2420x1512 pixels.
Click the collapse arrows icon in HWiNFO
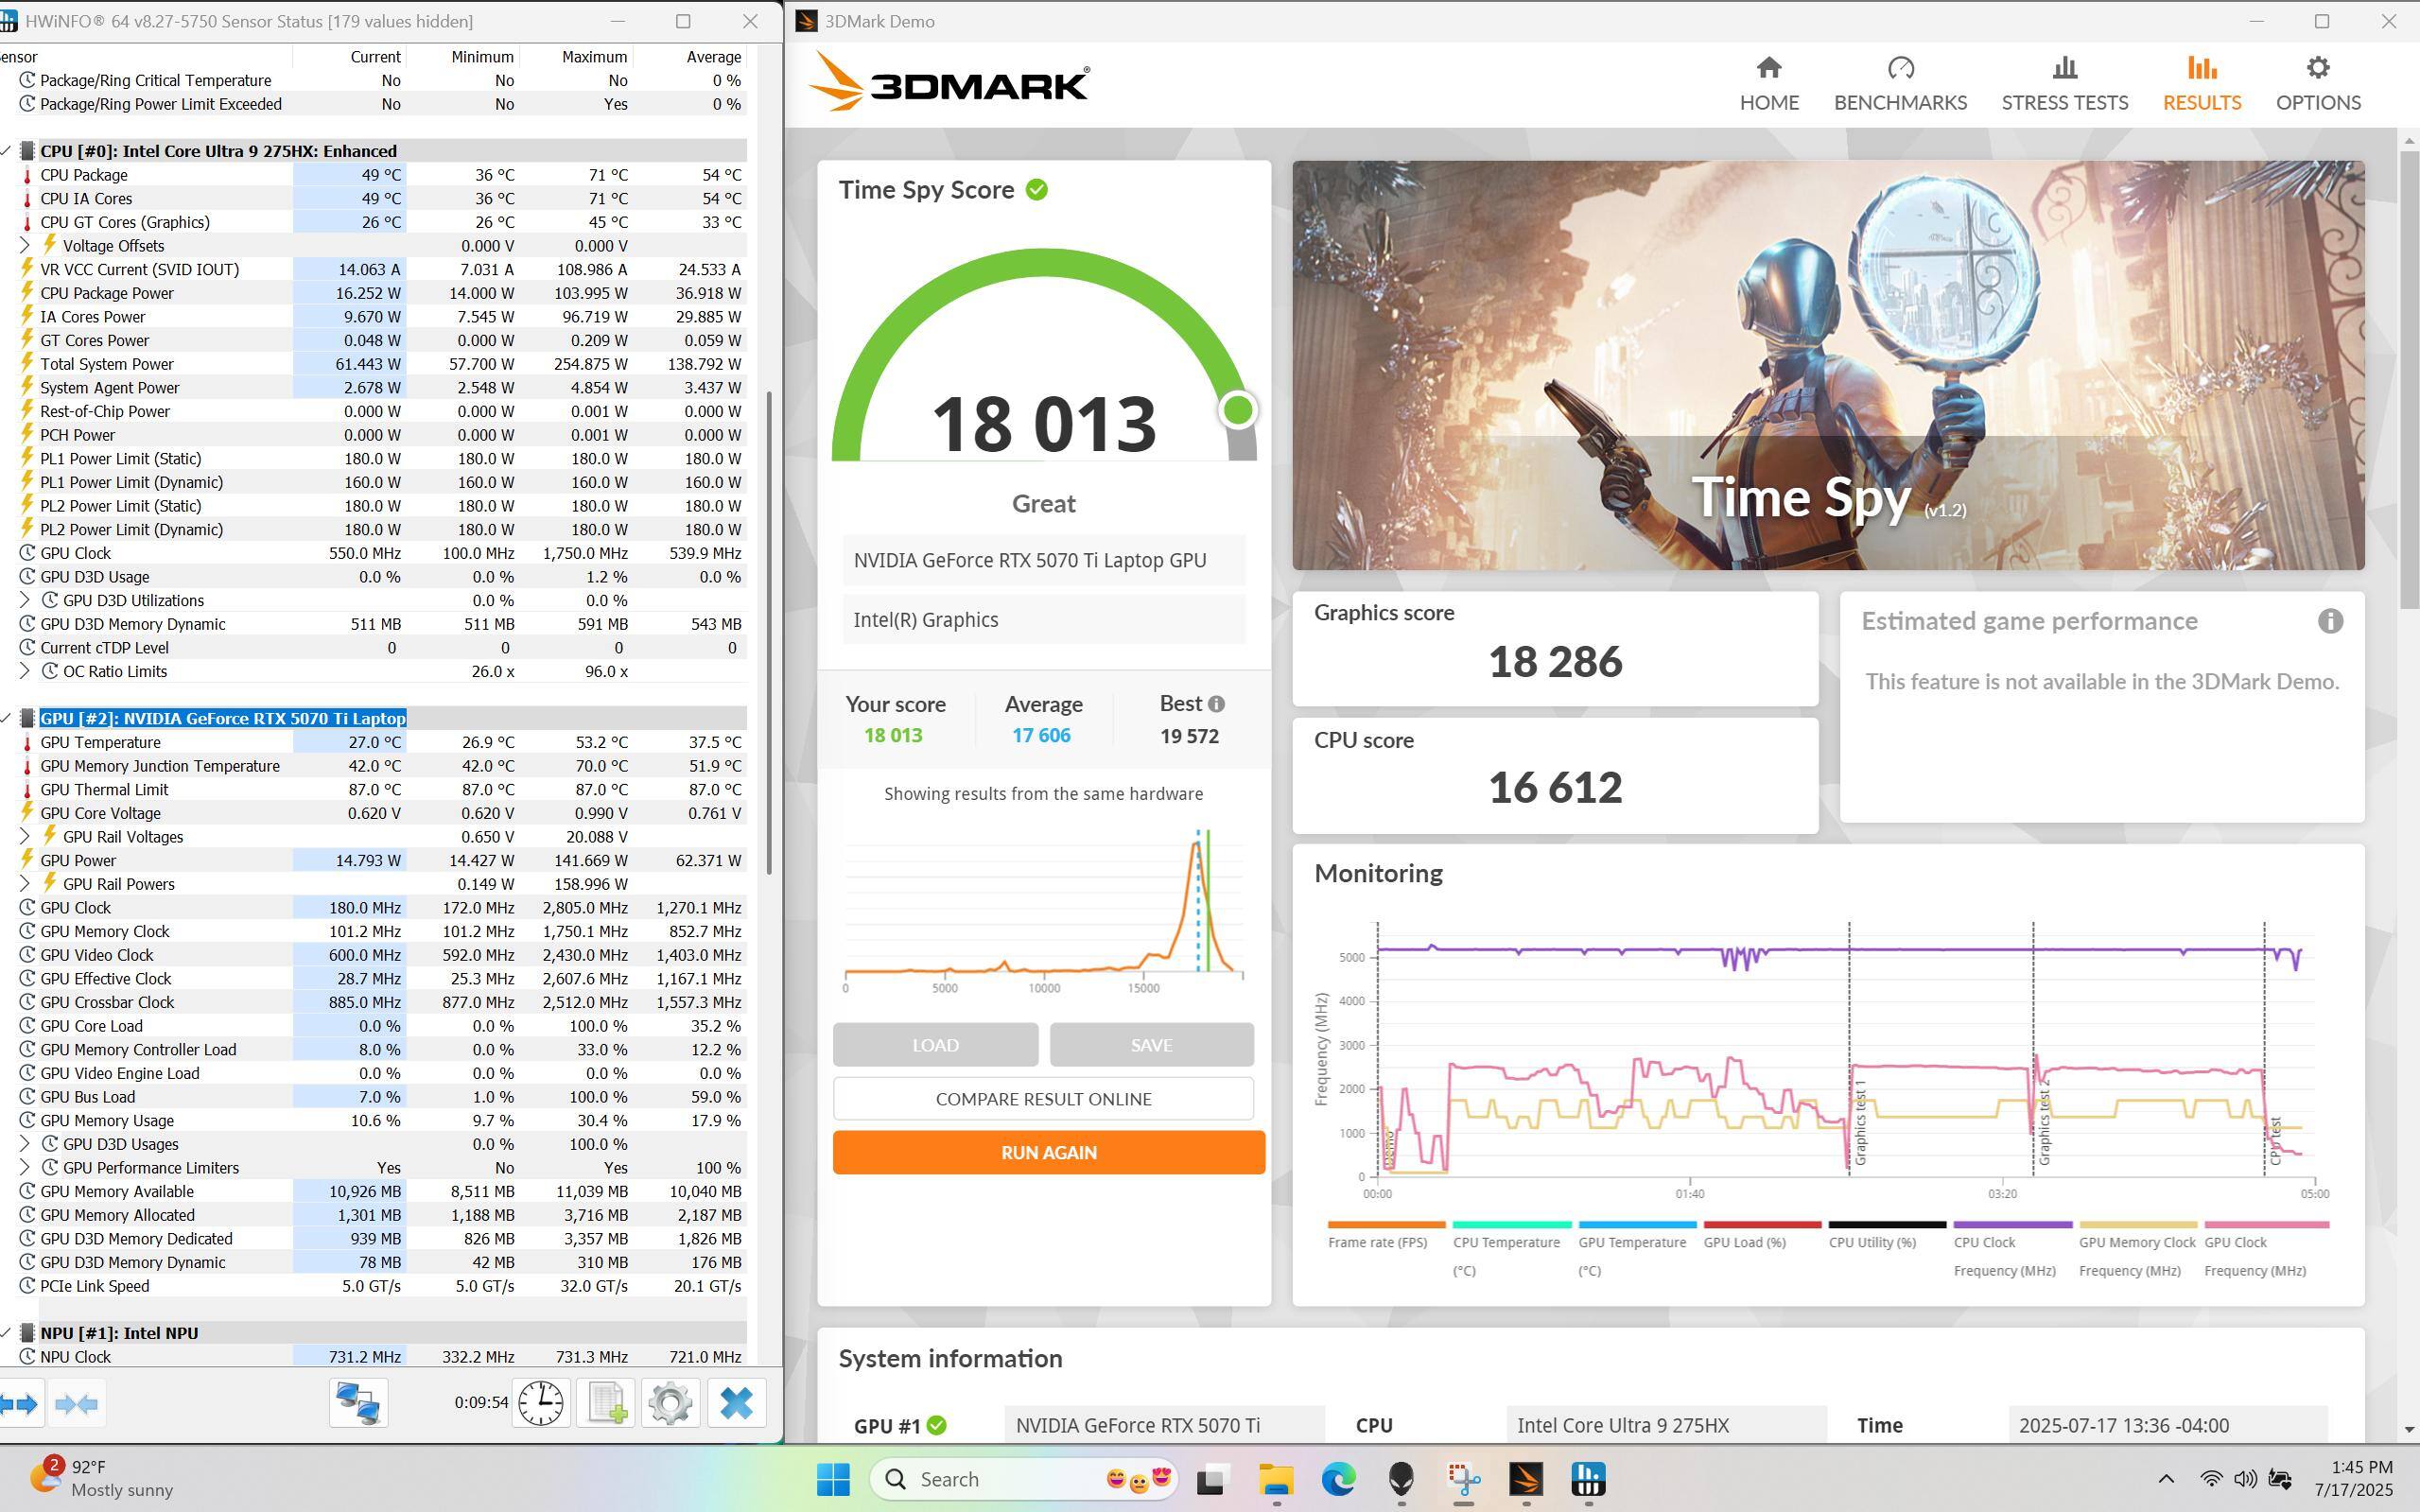coord(77,1404)
